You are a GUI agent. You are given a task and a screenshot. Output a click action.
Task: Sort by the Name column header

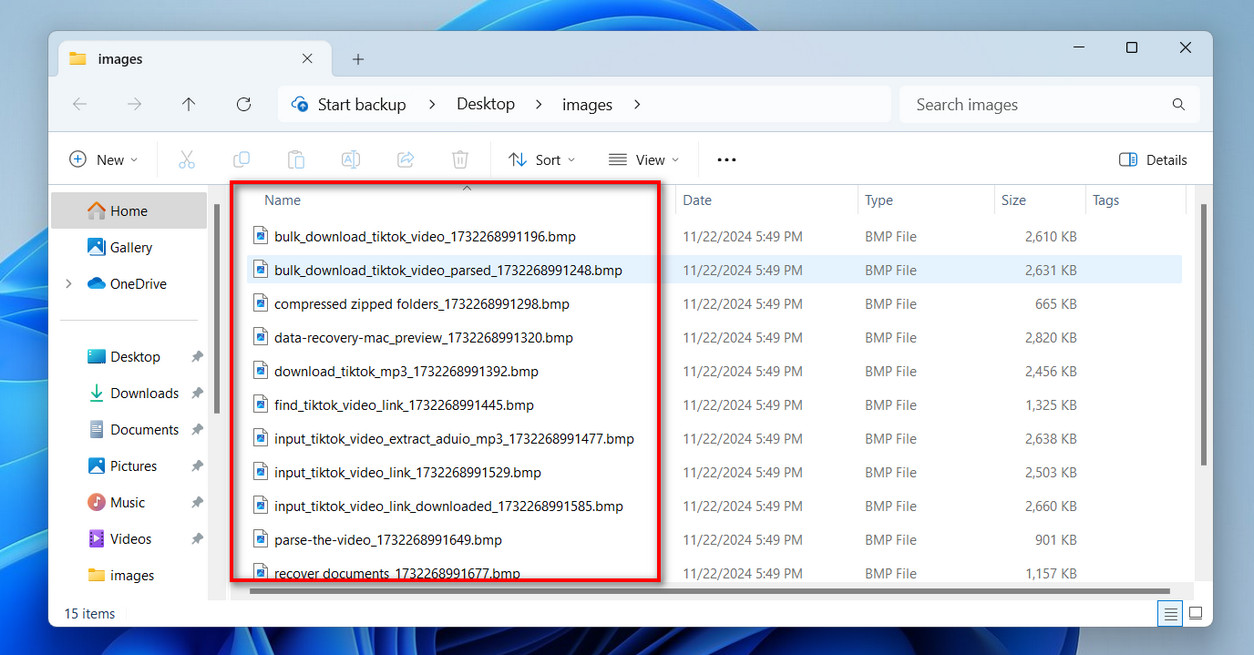point(282,200)
